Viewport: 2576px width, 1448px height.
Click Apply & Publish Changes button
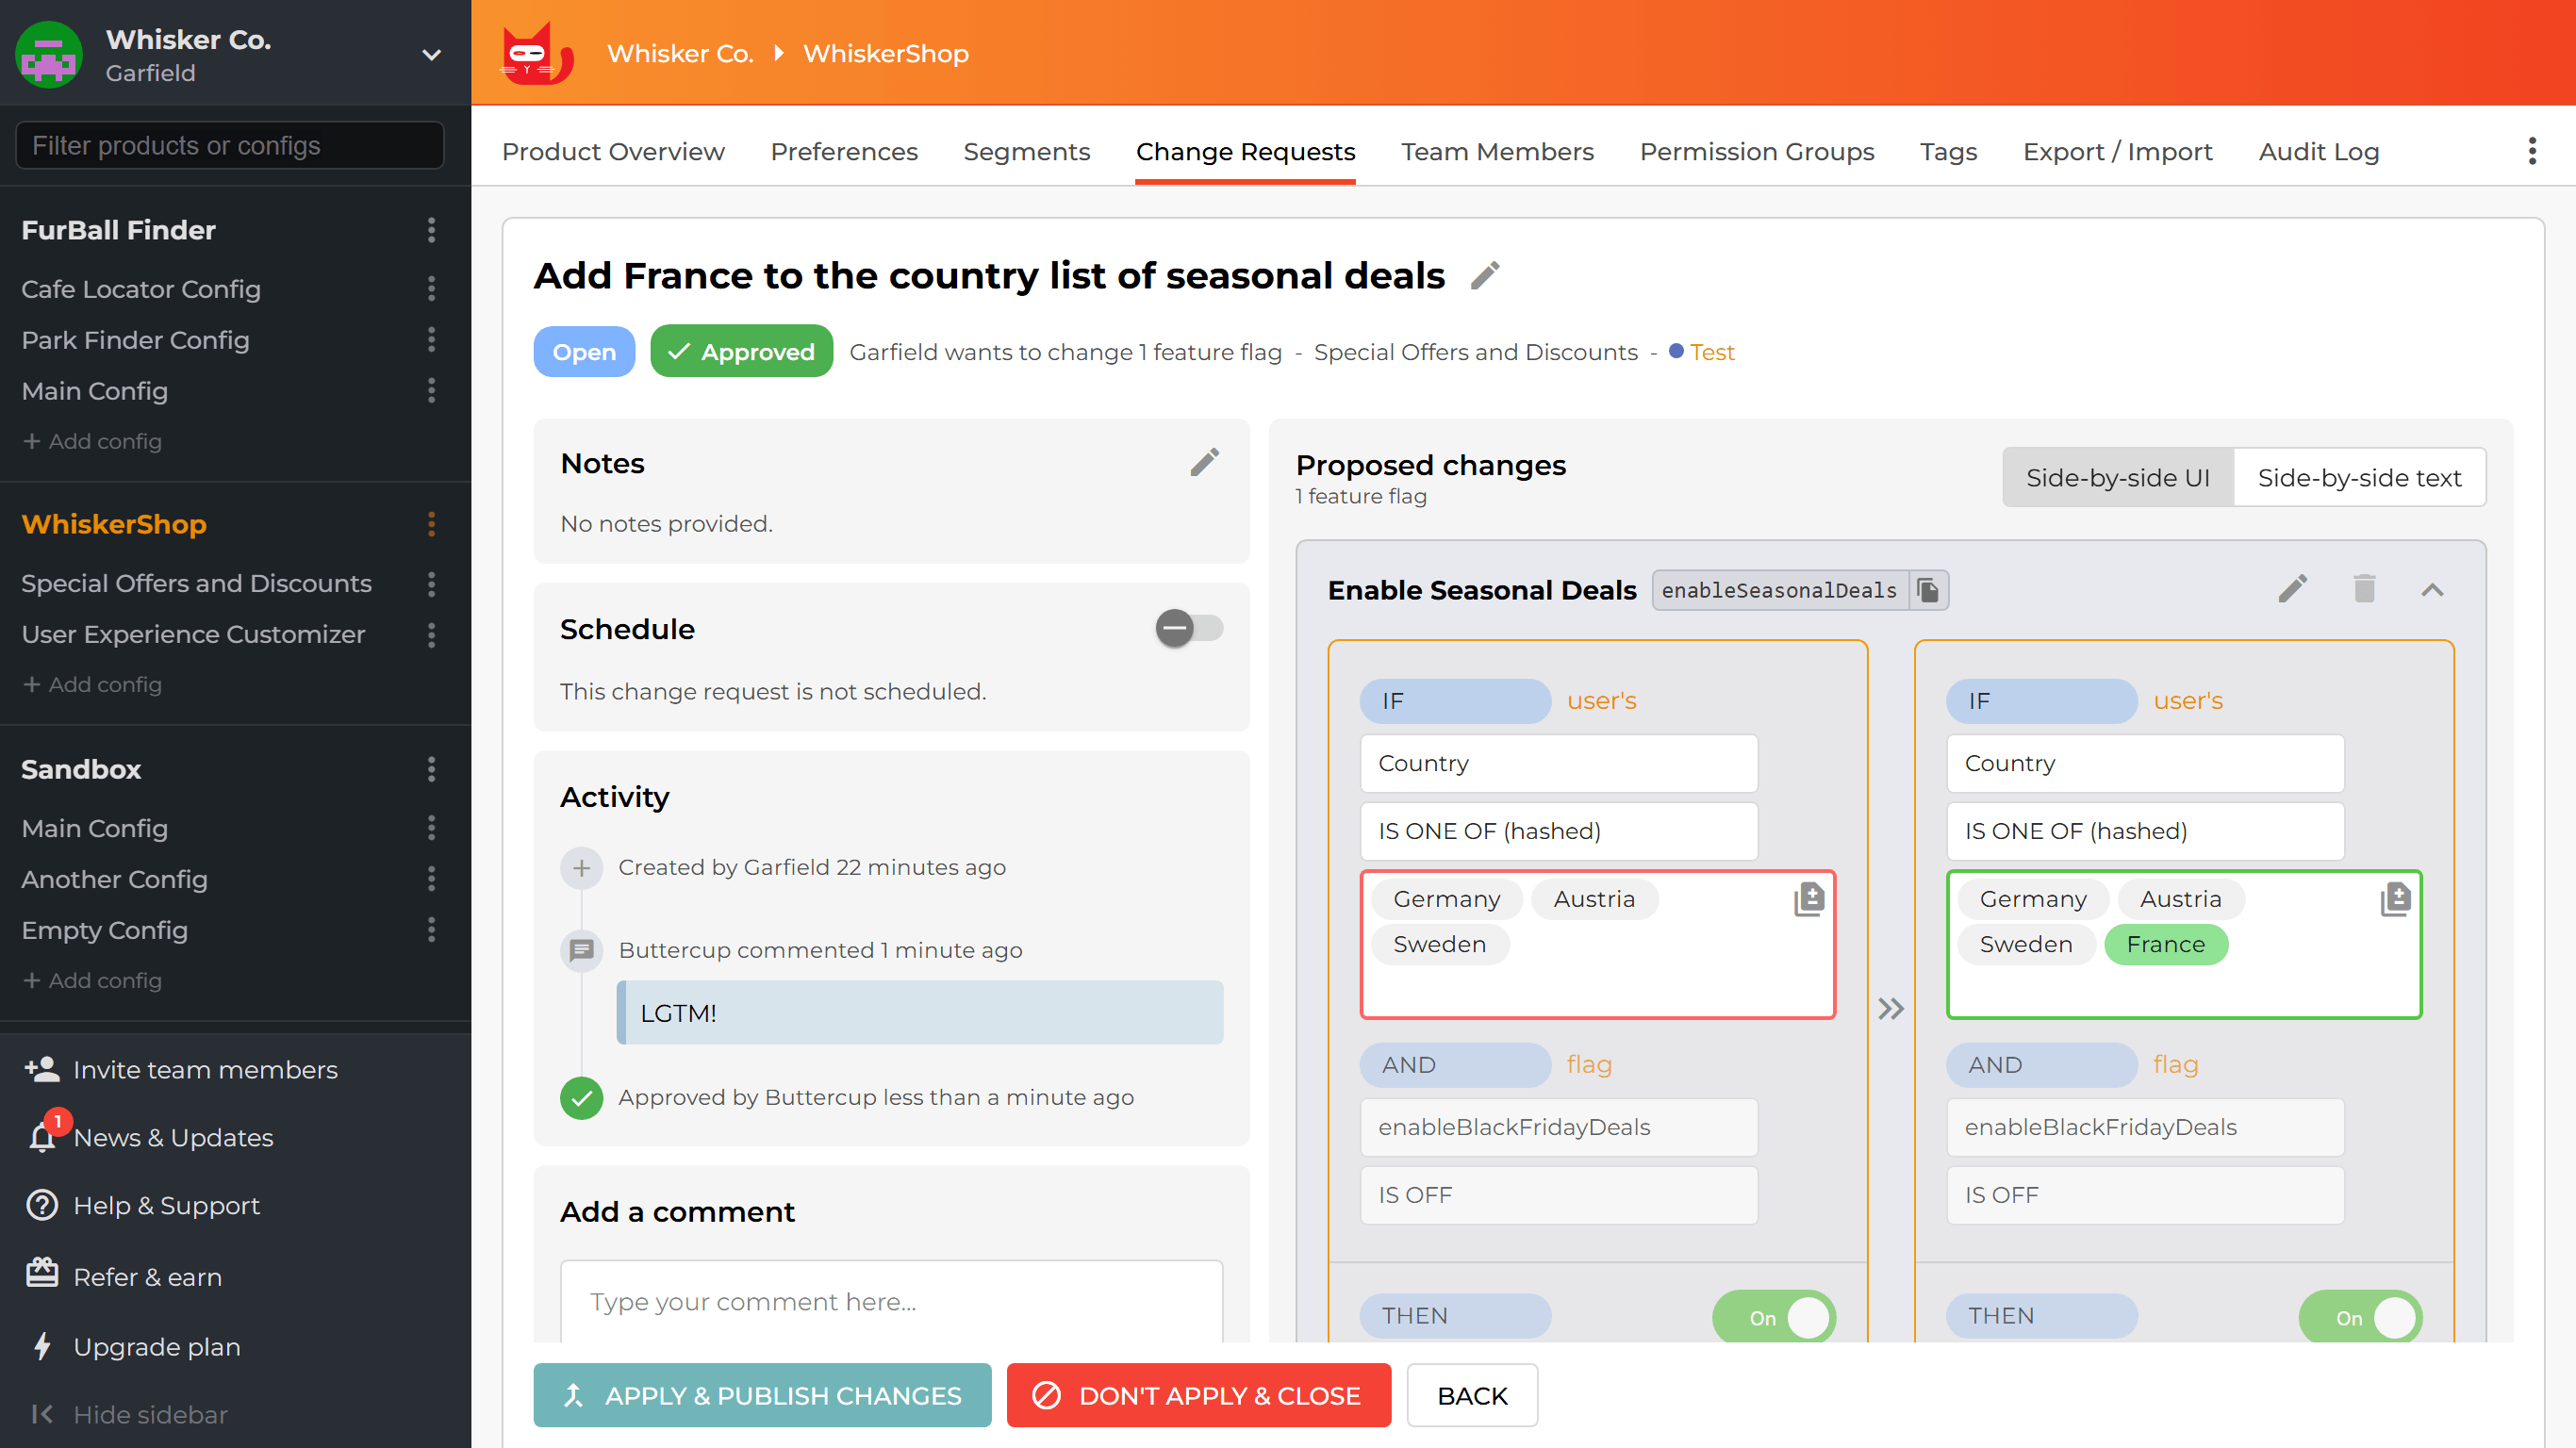coord(762,1395)
